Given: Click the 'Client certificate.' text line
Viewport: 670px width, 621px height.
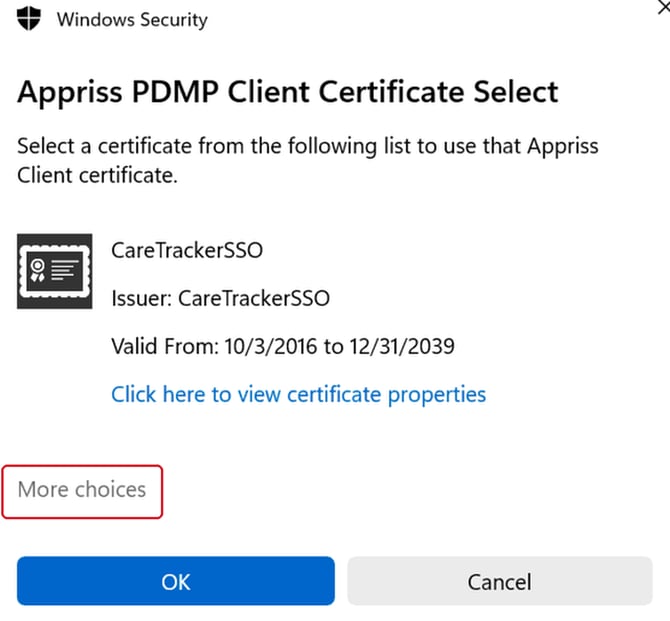Looking at the screenshot, I should [97, 175].
